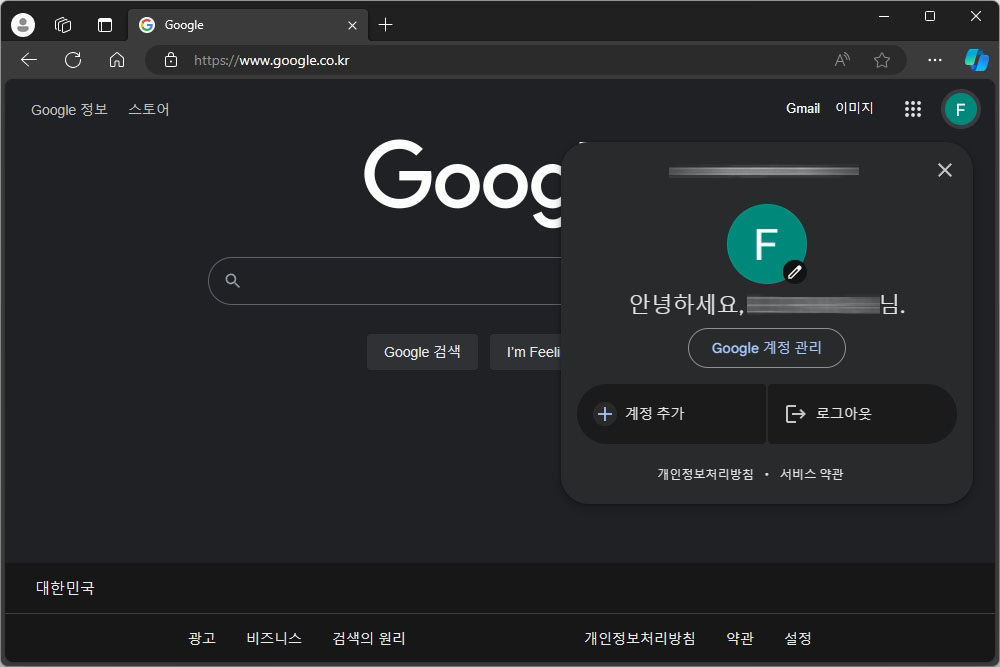Image resolution: width=1000 pixels, height=667 pixels.
Task: Click 계정 추가 to add an account
Action: (671, 414)
